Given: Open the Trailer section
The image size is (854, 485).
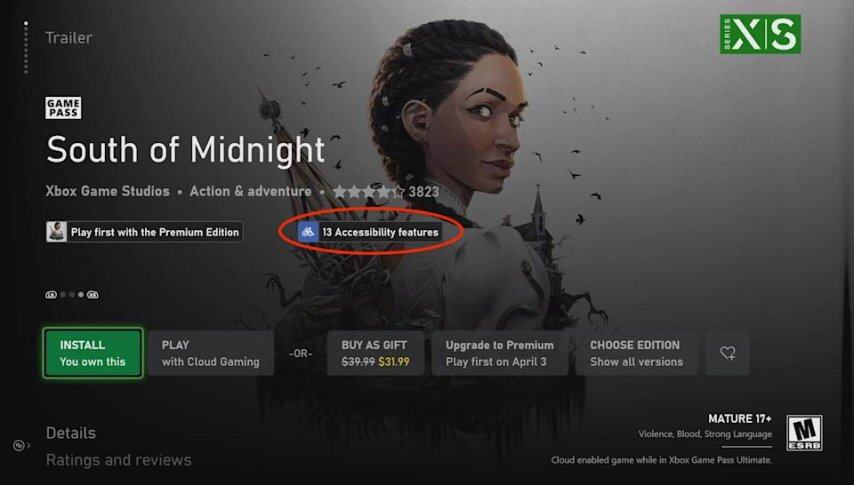Looking at the screenshot, I should click(x=69, y=38).
